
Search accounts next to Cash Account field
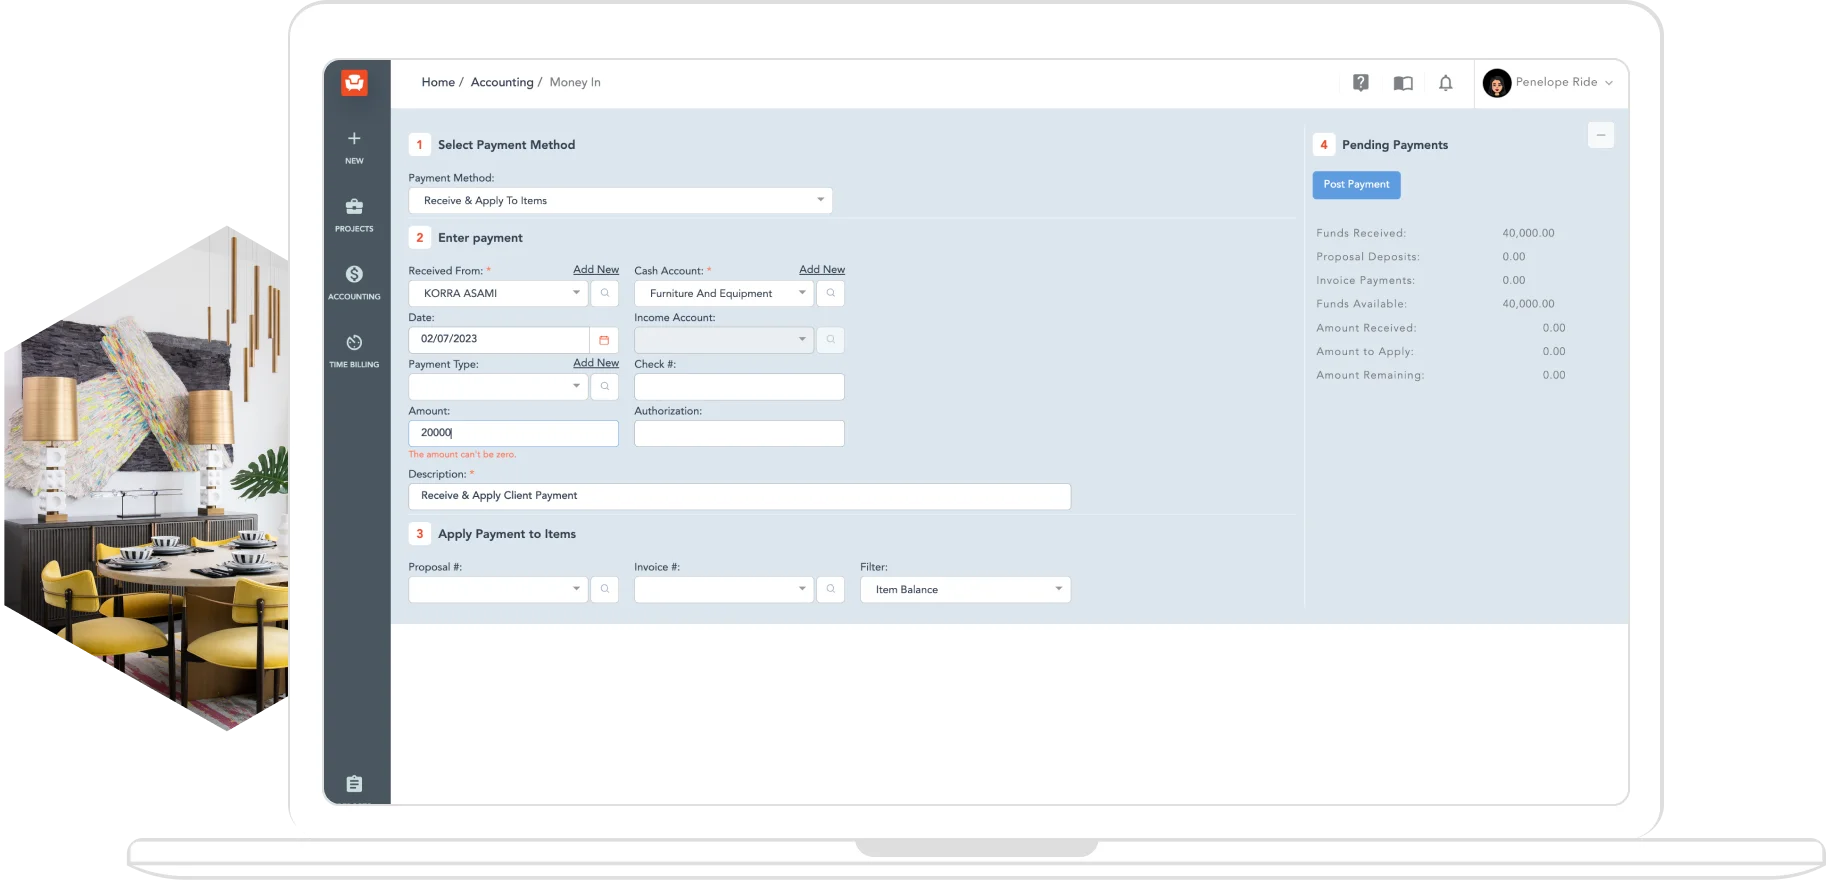(x=831, y=293)
